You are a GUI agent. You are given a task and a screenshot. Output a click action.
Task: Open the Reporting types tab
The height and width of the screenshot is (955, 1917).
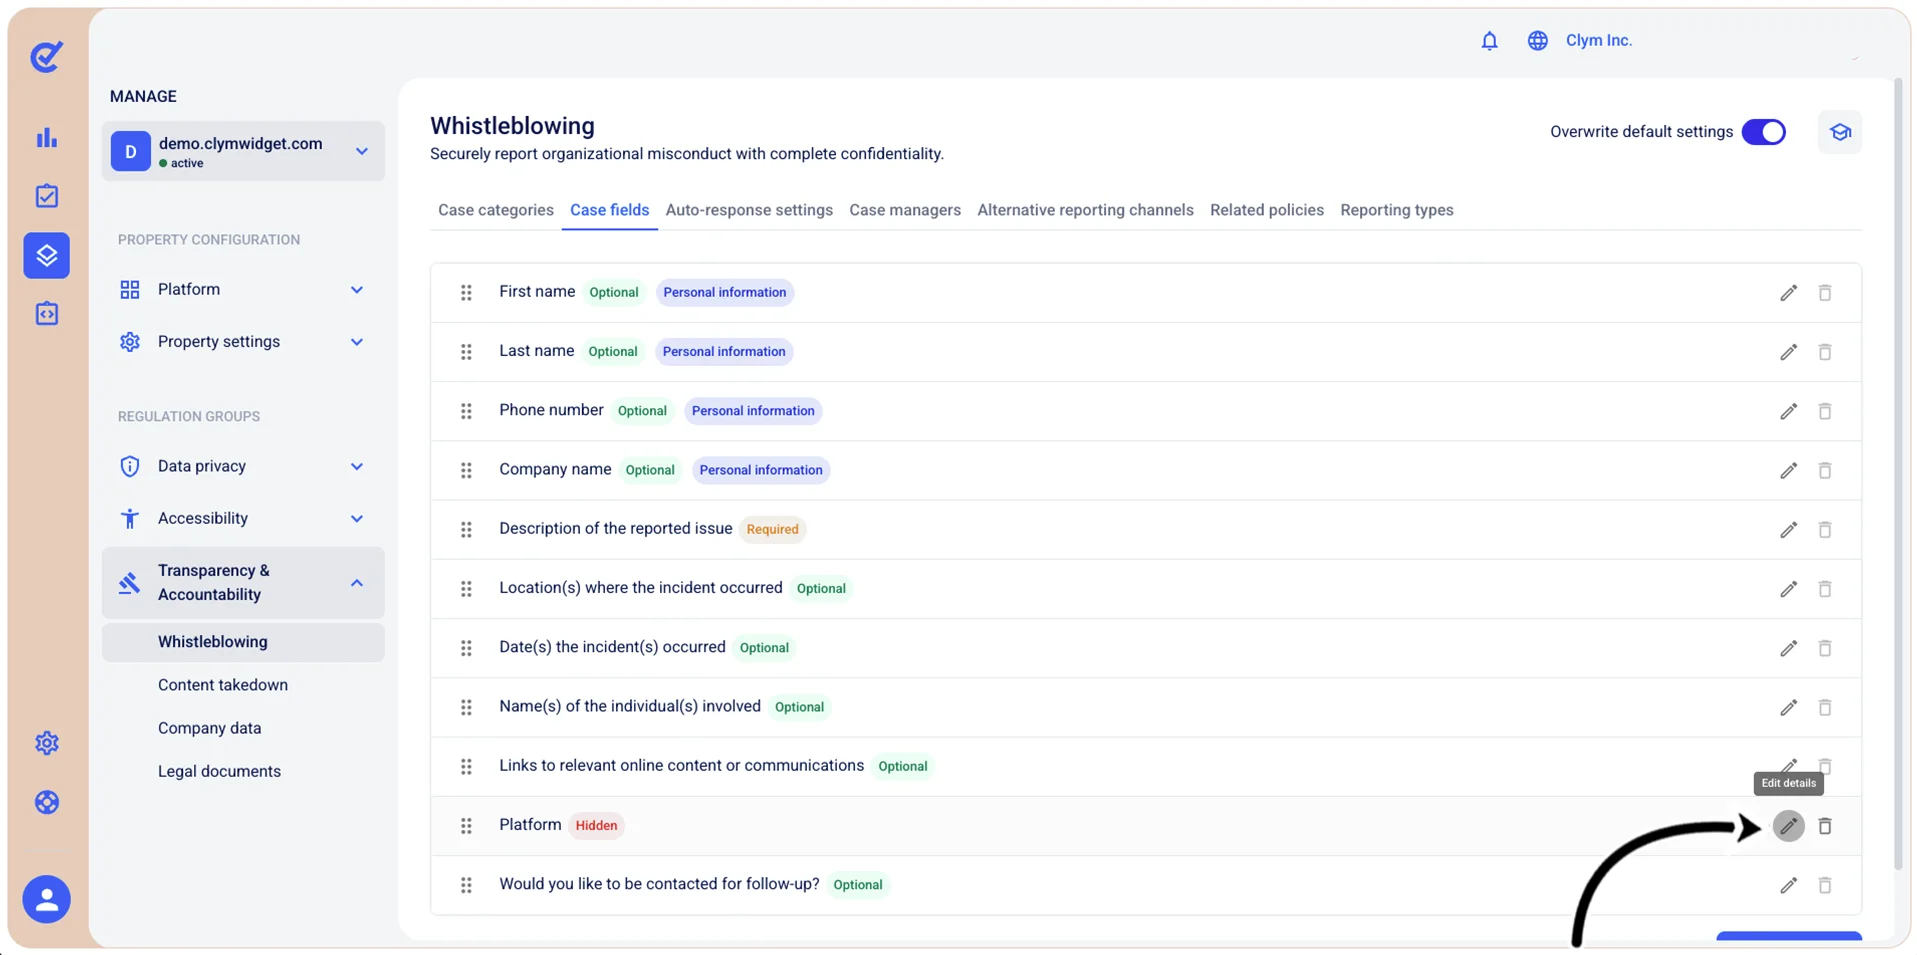tap(1397, 210)
